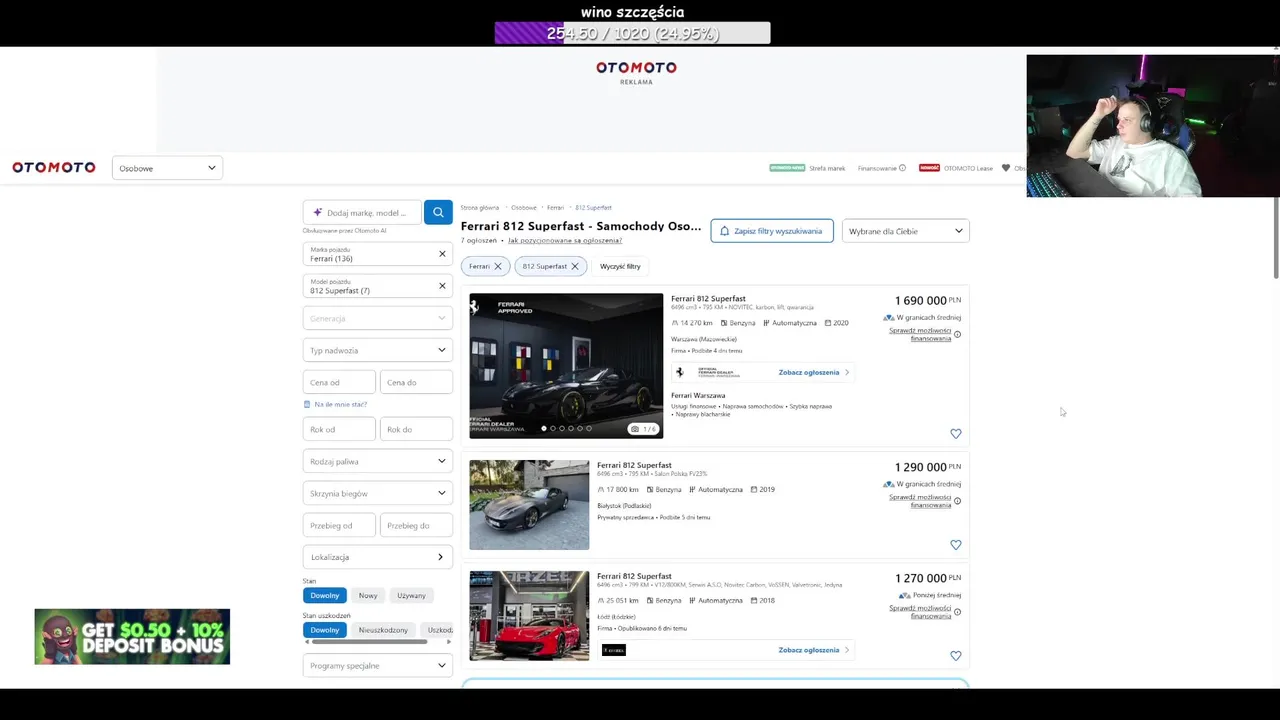The width and height of the screenshot is (1280, 720).
Task: Expand the Rodzaj paliwa dropdown
Action: (x=378, y=461)
